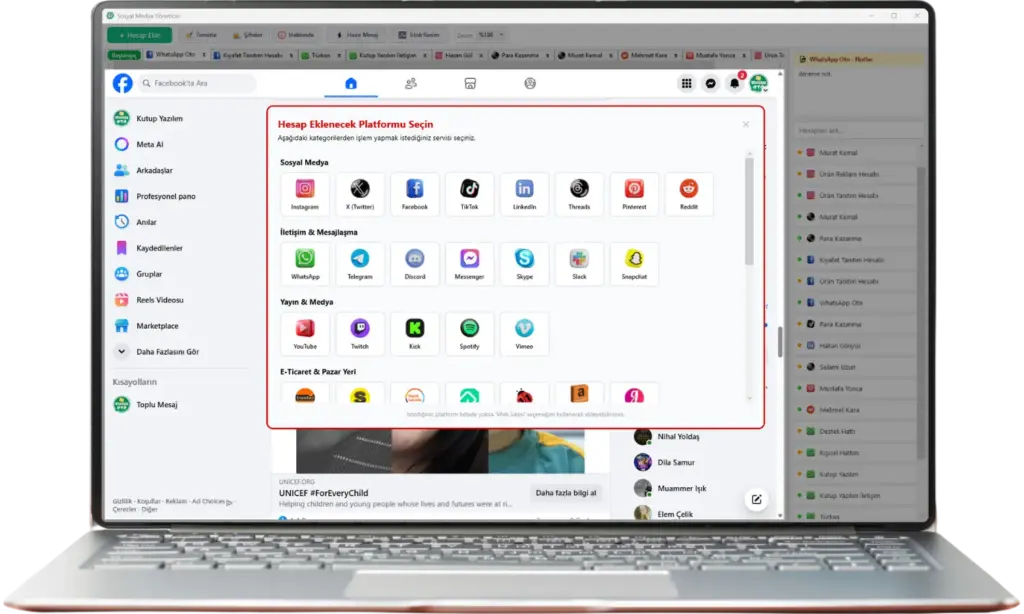The width and height of the screenshot is (1024, 614).
Task: Open the Zoom percentage dropdown
Action: click(491, 35)
